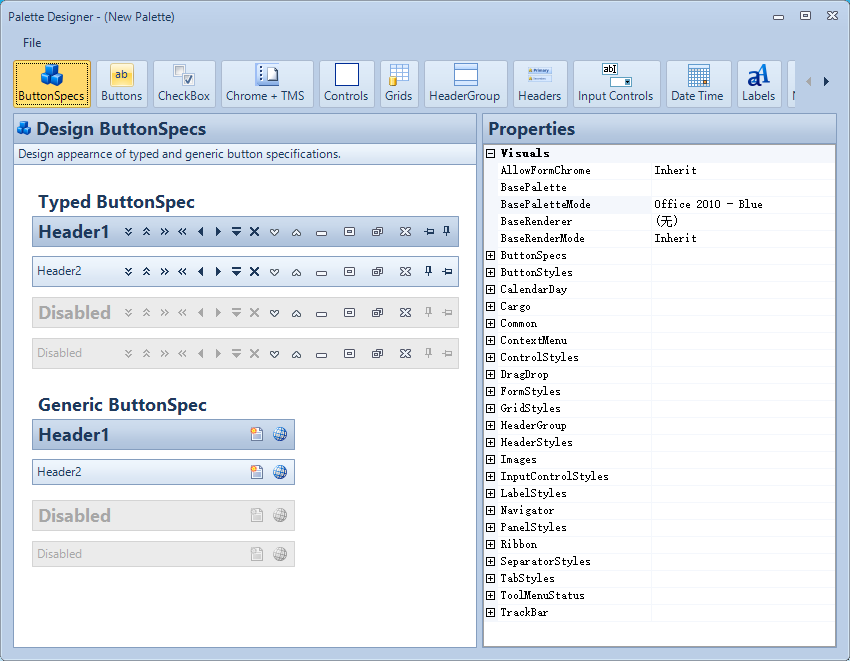The height and width of the screenshot is (661, 850).
Task: Select the AllowFormChrome property row
Action: click(x=659, y=170)
